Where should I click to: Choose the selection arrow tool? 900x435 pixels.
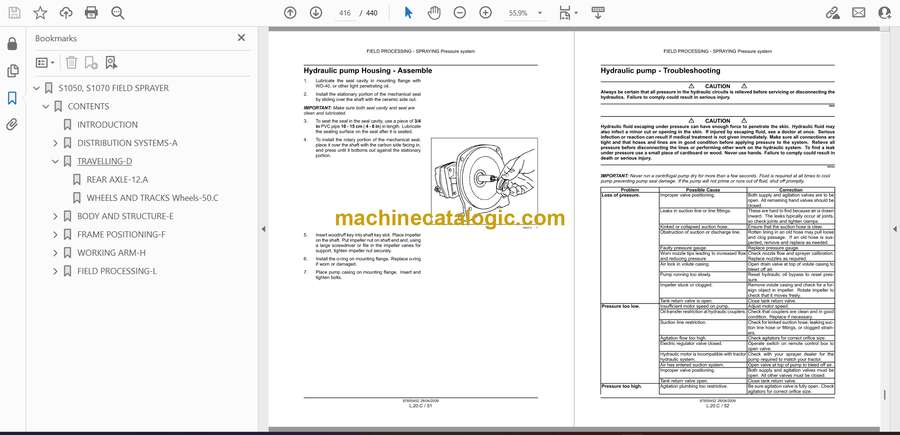(x=408, y=13)
